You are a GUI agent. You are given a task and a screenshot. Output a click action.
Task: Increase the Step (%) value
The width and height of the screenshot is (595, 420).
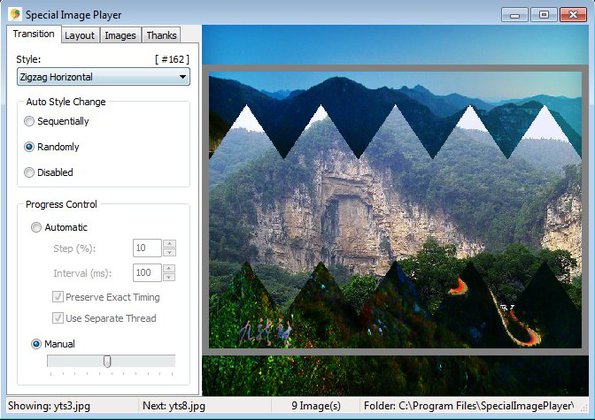click(x=169, y=244)
